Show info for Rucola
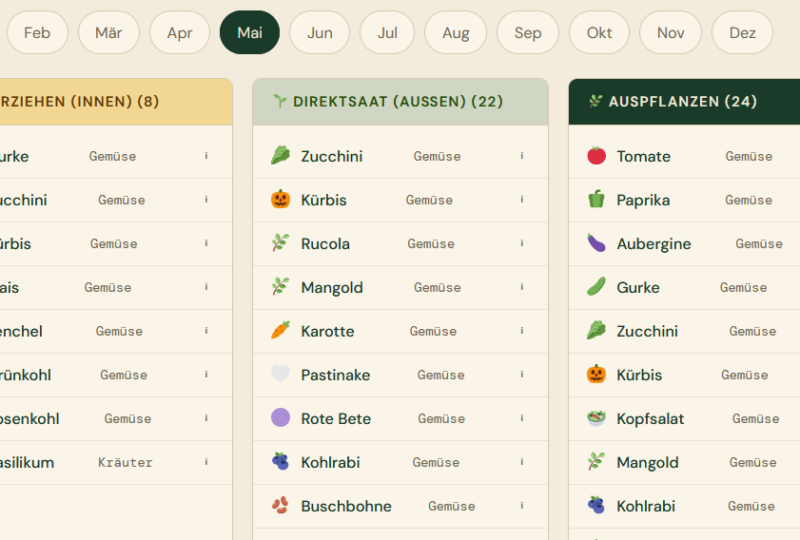Screen dimensions: 800x540 click(521, 243)
